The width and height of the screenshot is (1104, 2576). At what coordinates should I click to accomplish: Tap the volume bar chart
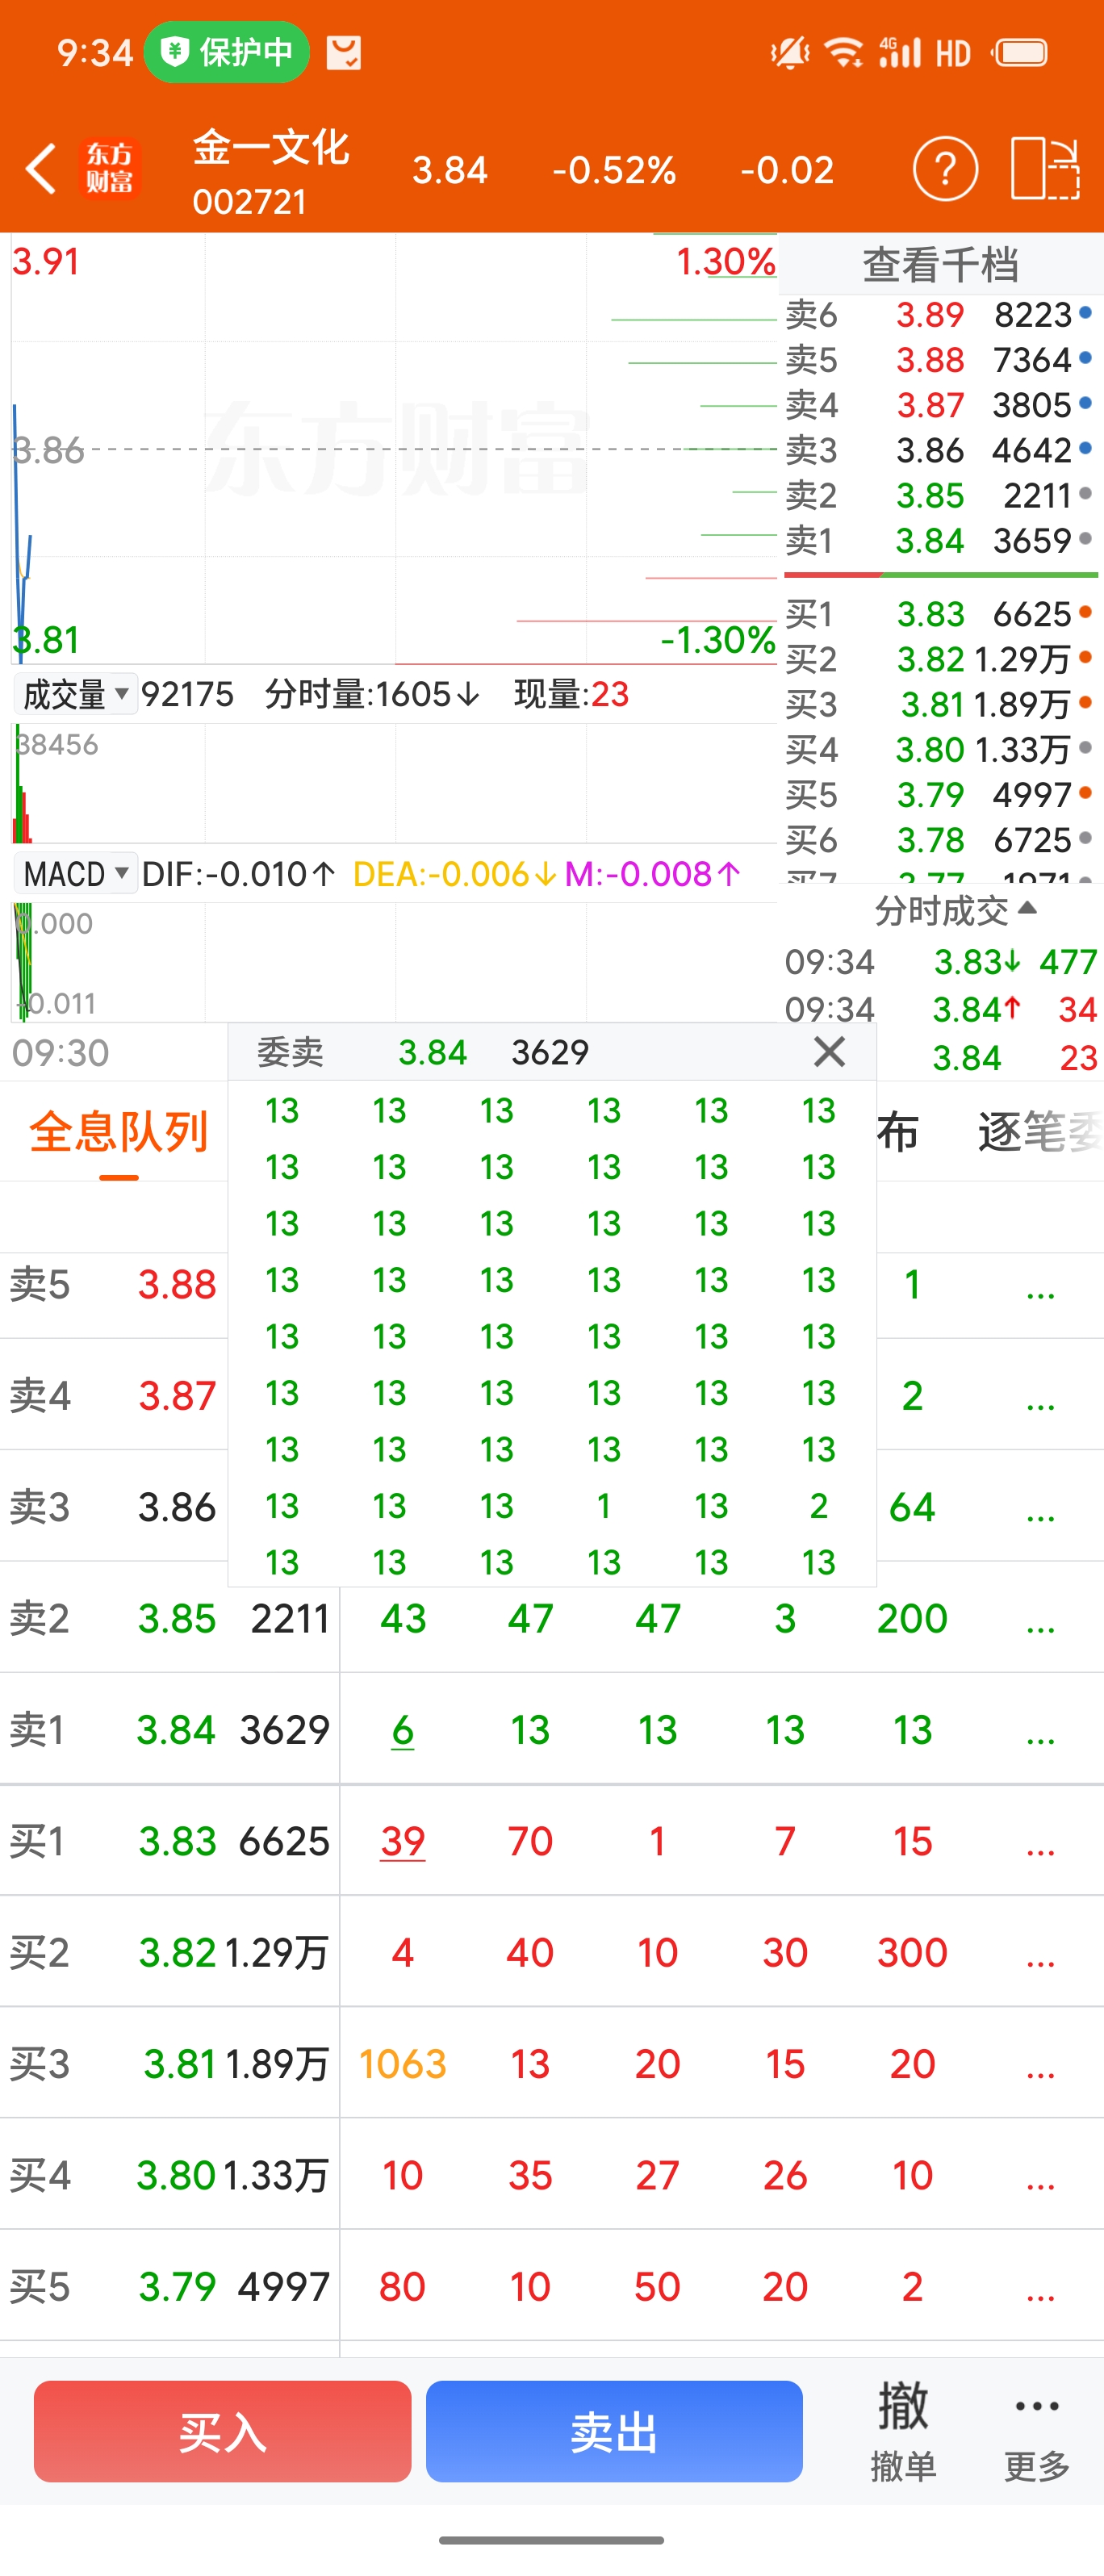click(x=394, y=783)
